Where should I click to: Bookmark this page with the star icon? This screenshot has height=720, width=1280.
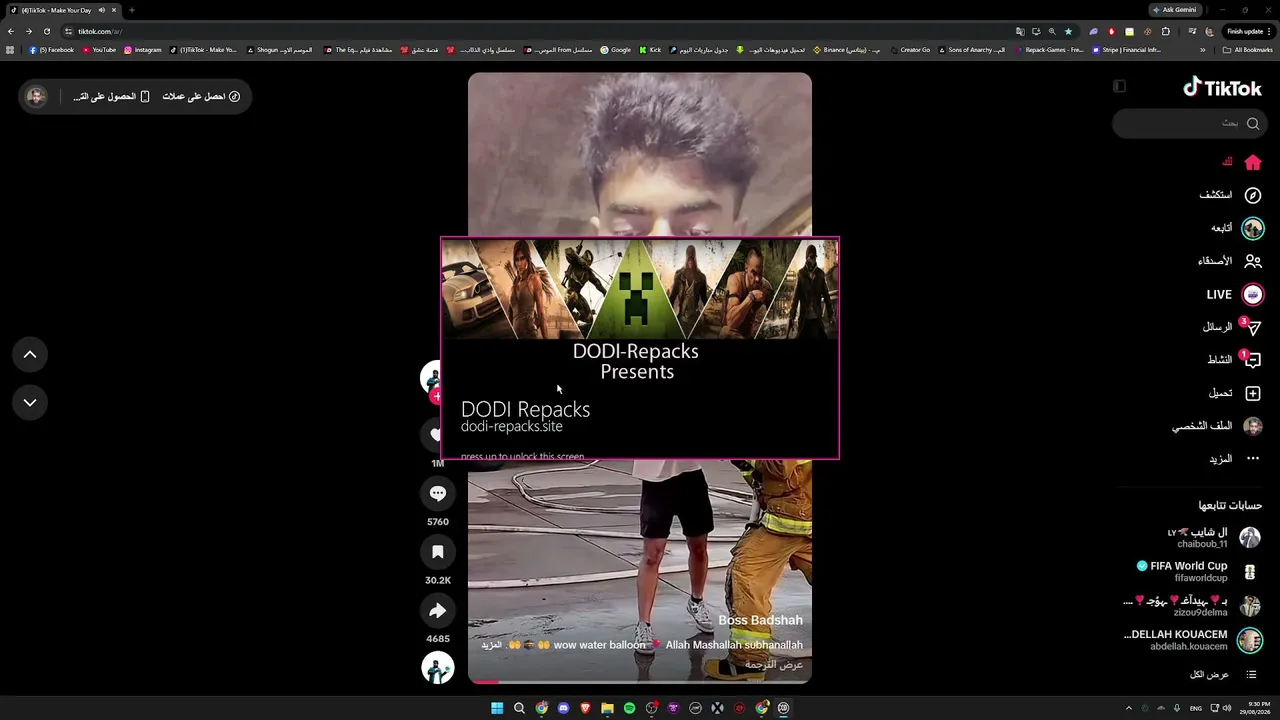pos(1068,31)
